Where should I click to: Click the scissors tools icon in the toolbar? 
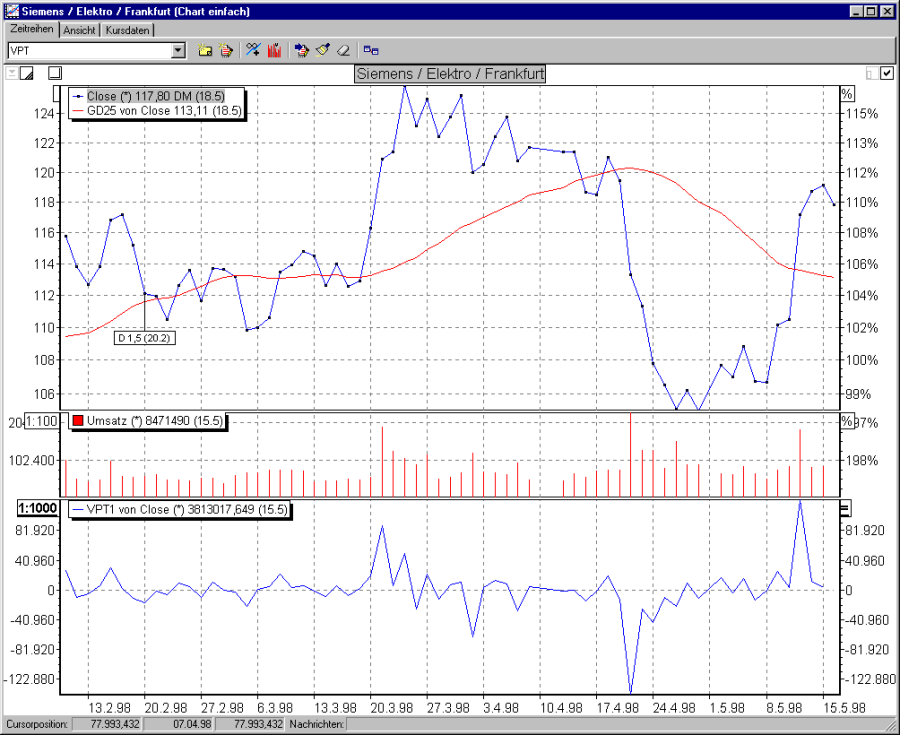click(x=253, y=49)
